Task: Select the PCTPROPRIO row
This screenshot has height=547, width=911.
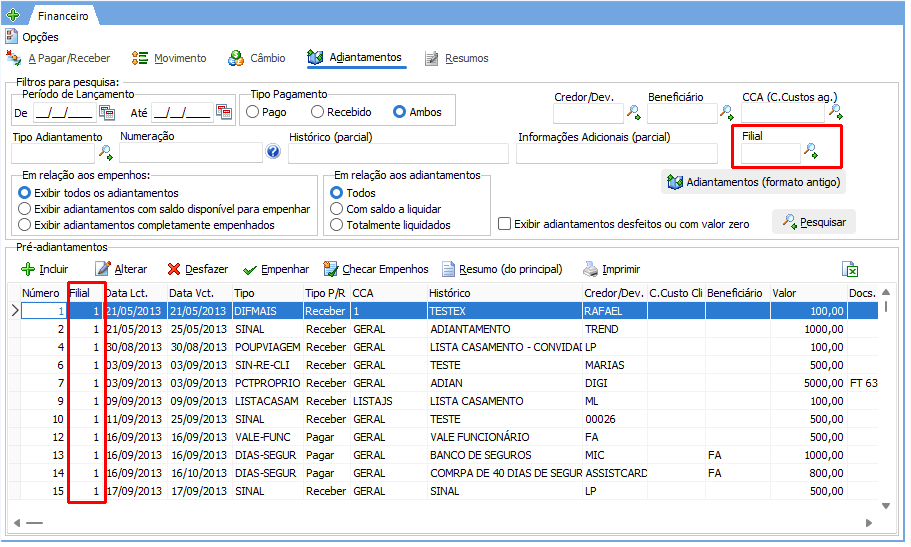Action: pyautogui.click(x=449, y=383)
